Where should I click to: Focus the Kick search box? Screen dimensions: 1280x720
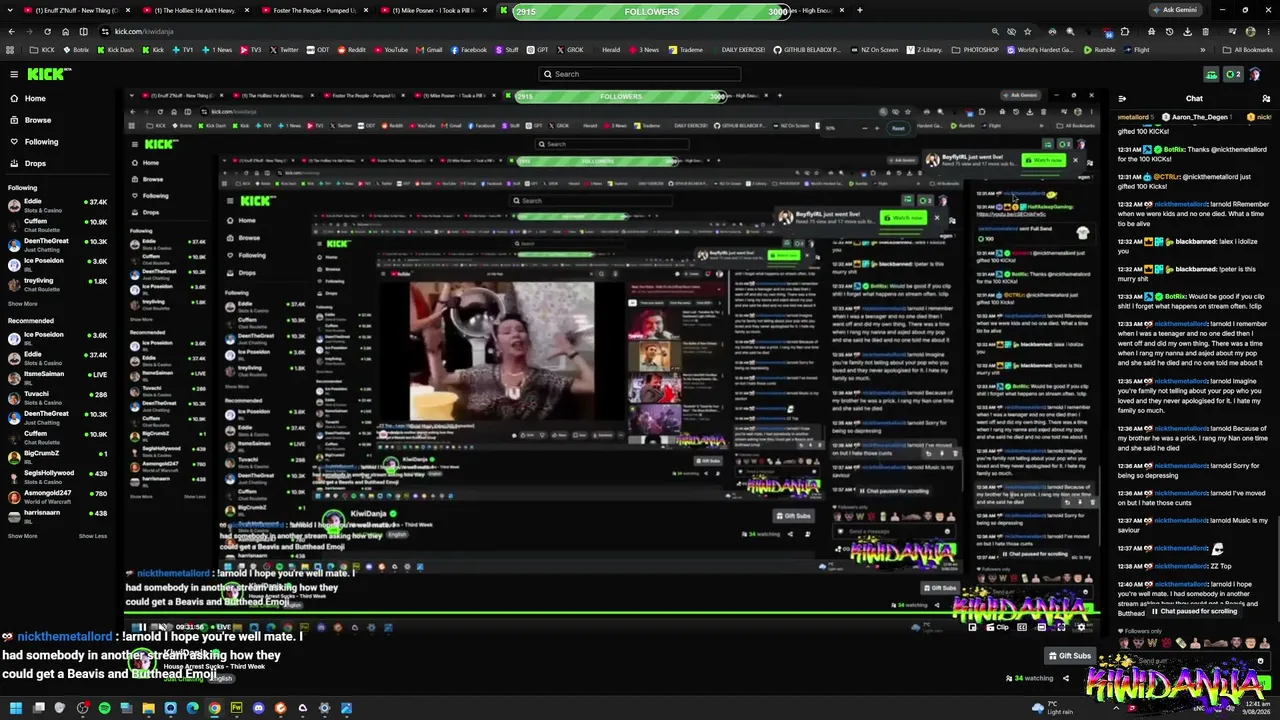tap(640, 74)
